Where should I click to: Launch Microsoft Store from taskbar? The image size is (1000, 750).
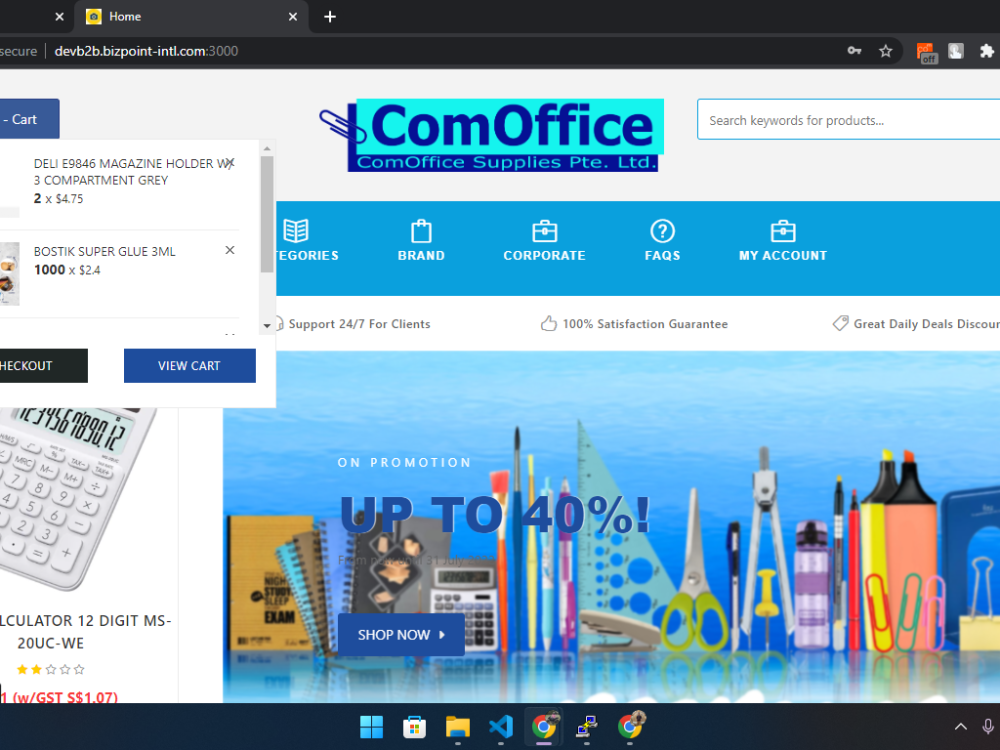click(415, 726)
